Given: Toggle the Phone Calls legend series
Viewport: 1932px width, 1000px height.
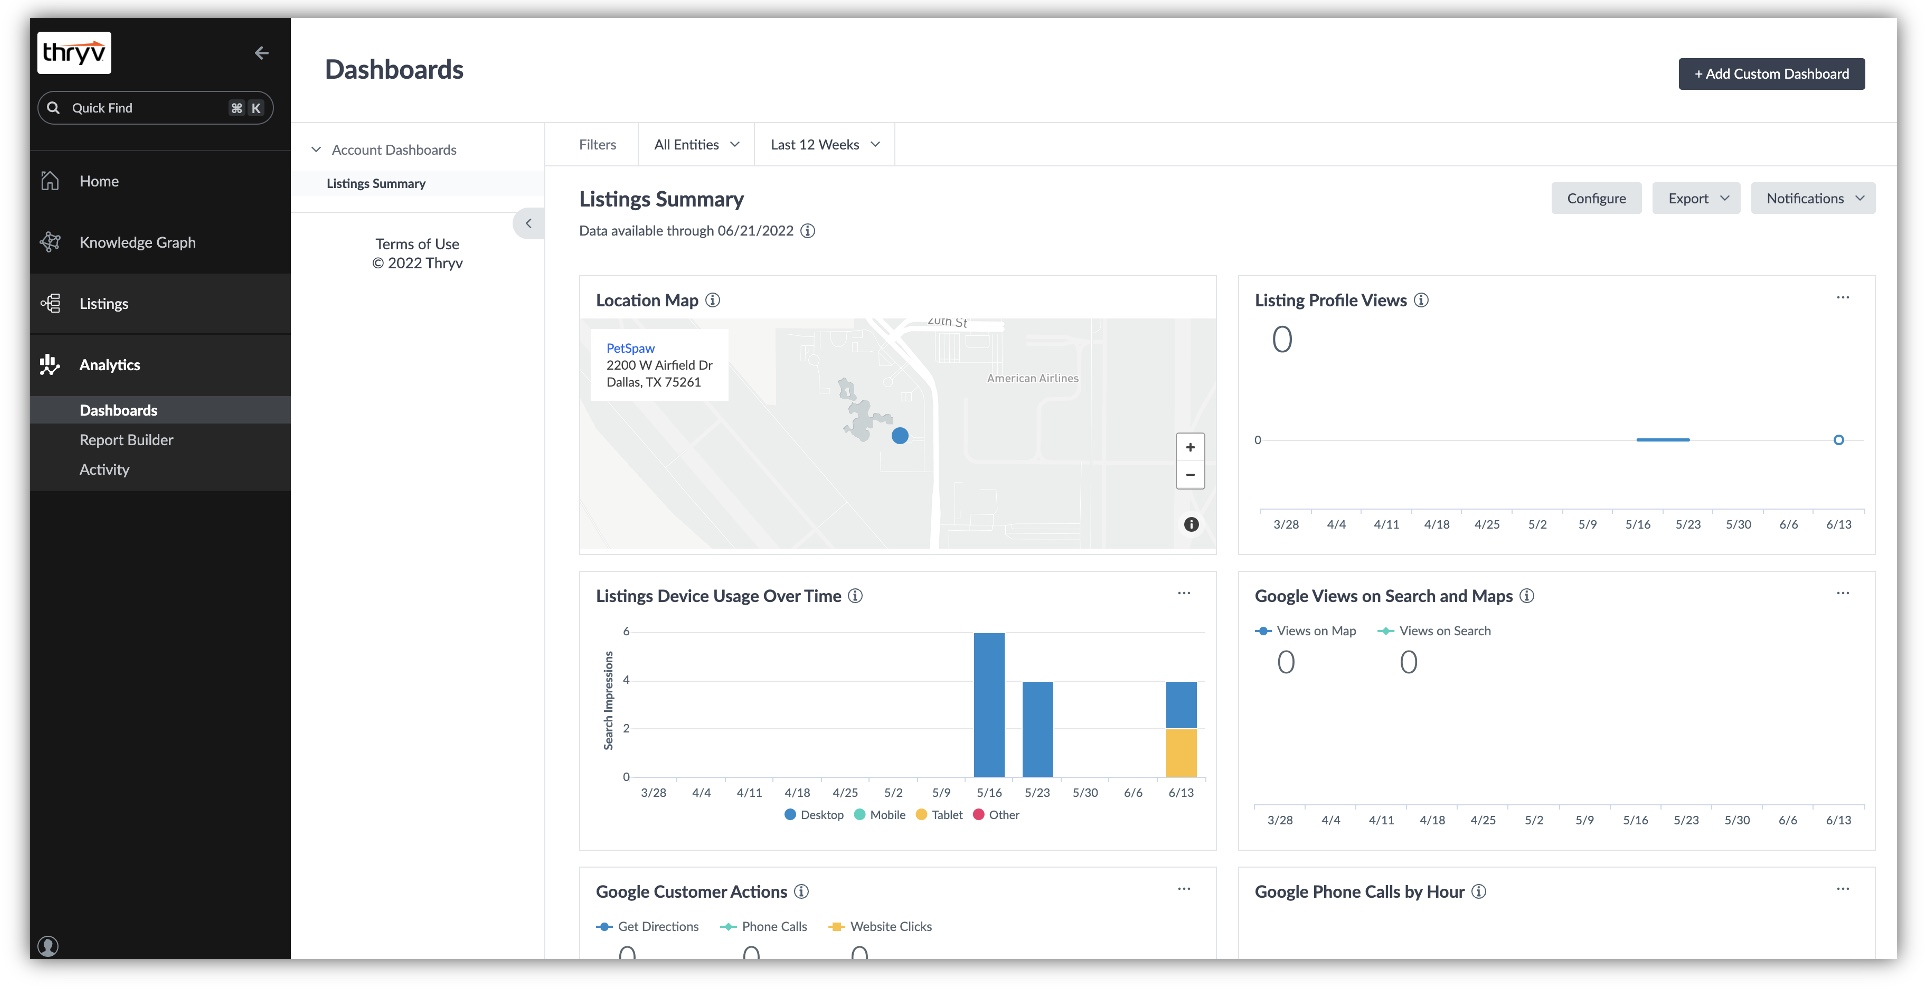Looking at the screenshot, I should (x=764, y=927).
